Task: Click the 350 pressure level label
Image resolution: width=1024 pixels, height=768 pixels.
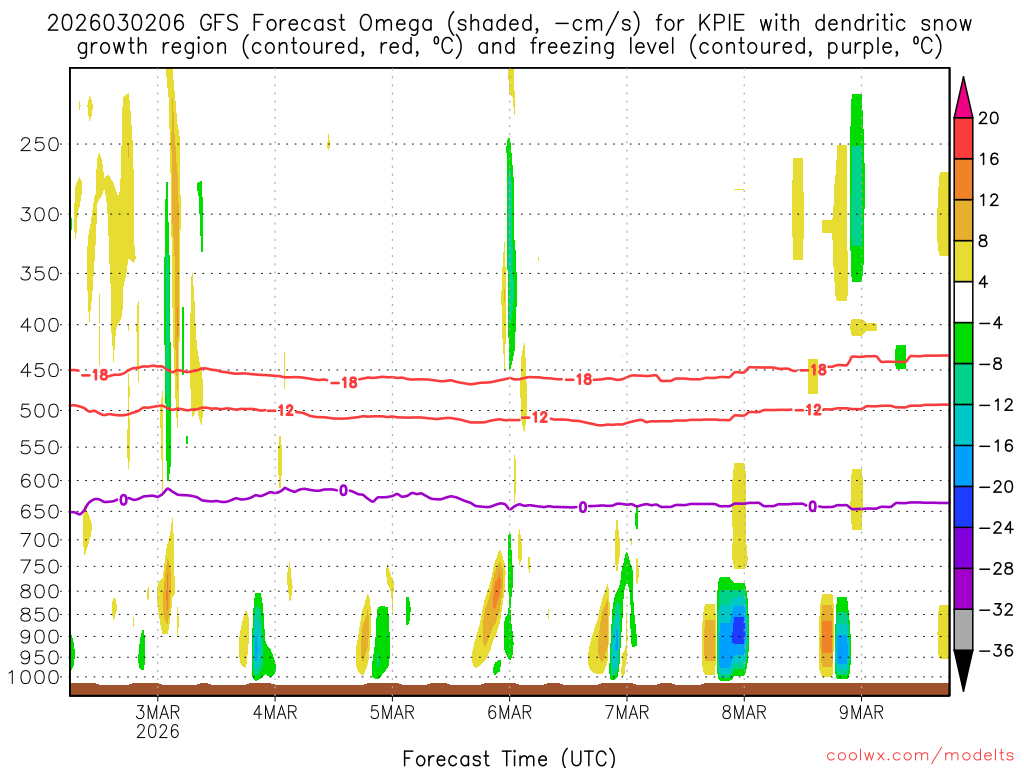Action: [40, 274]
